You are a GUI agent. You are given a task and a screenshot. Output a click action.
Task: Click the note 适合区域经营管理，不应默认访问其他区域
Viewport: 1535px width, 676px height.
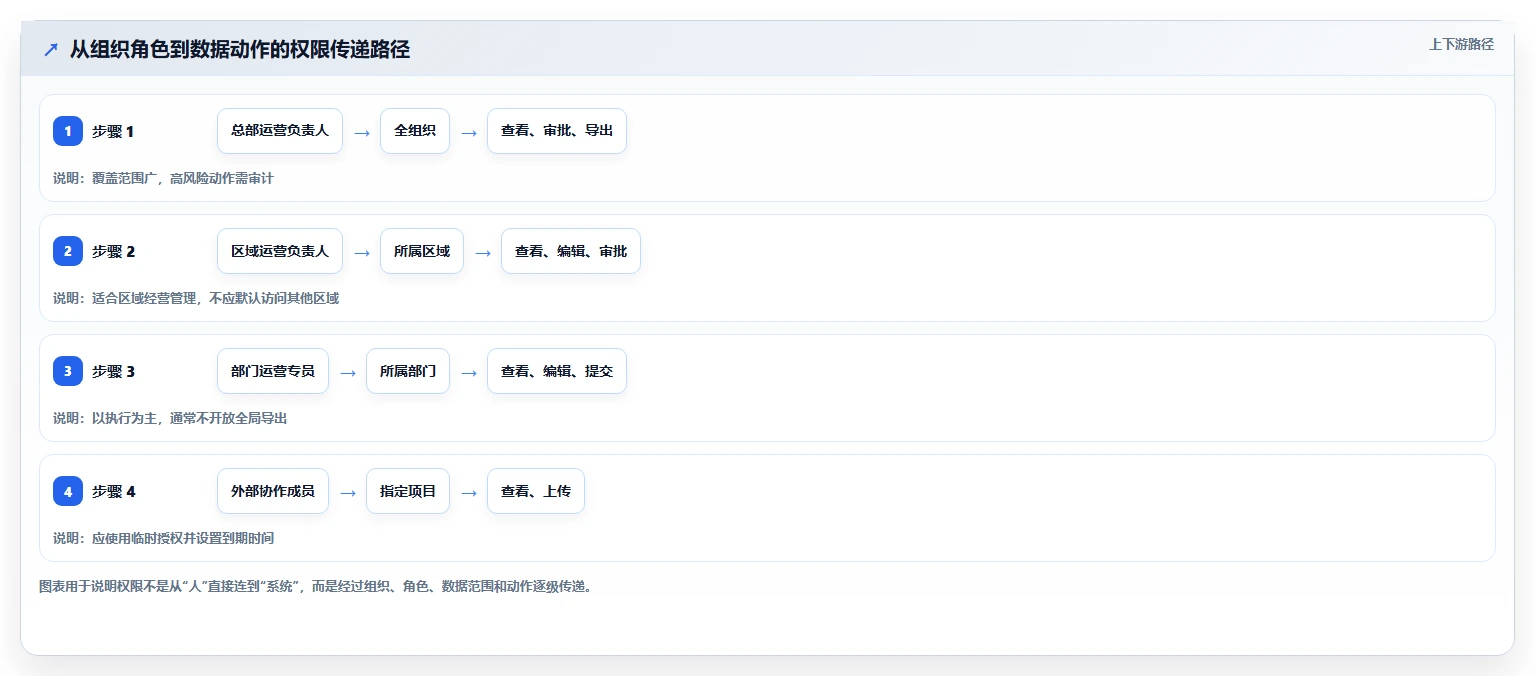click(215, 298)
